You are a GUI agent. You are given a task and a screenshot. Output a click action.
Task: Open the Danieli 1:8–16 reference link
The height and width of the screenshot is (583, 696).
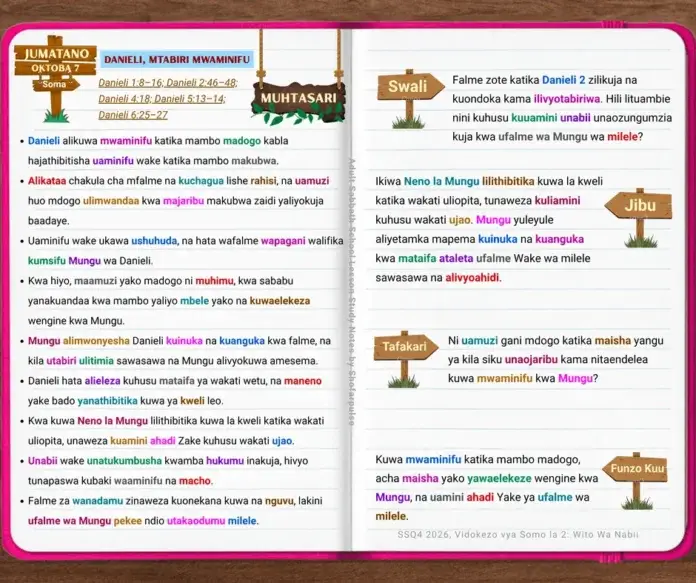pyautogui.click(x=131, y=83)
